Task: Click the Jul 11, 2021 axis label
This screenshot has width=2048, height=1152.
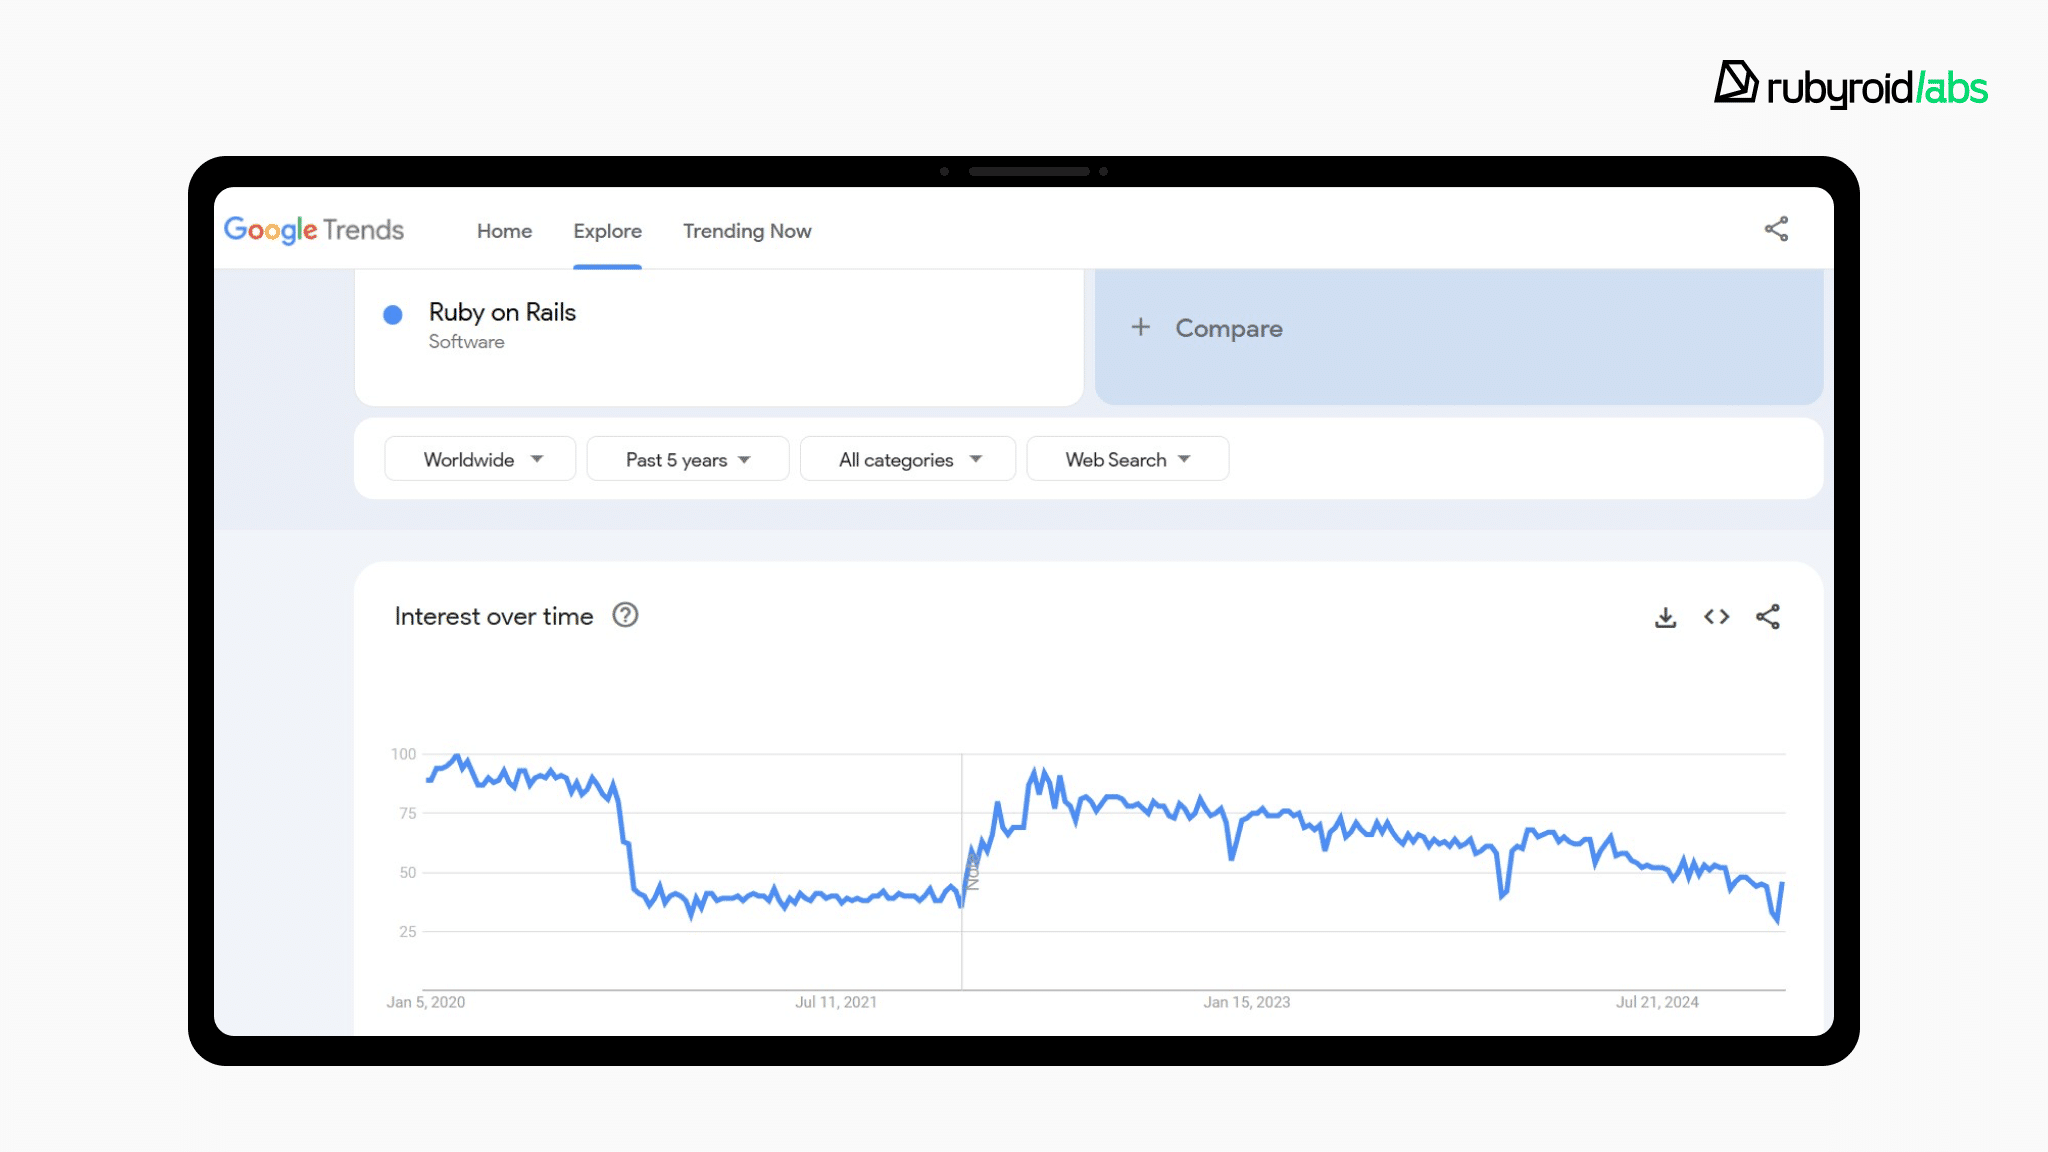Action: (835, 1002)
